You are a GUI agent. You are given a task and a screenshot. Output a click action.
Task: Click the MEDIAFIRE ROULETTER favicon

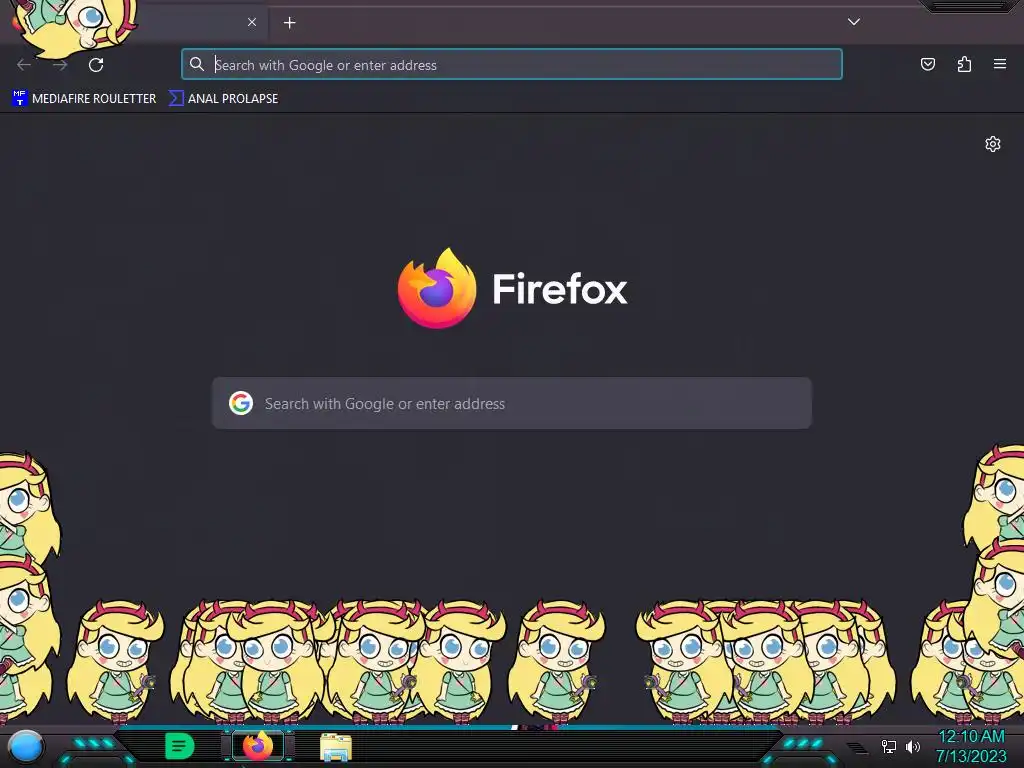[20, 98]
